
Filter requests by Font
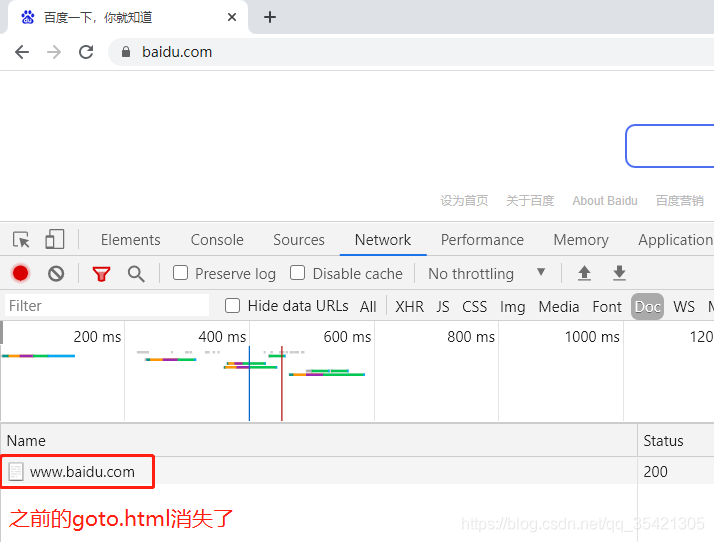click(x=607, y=307)
